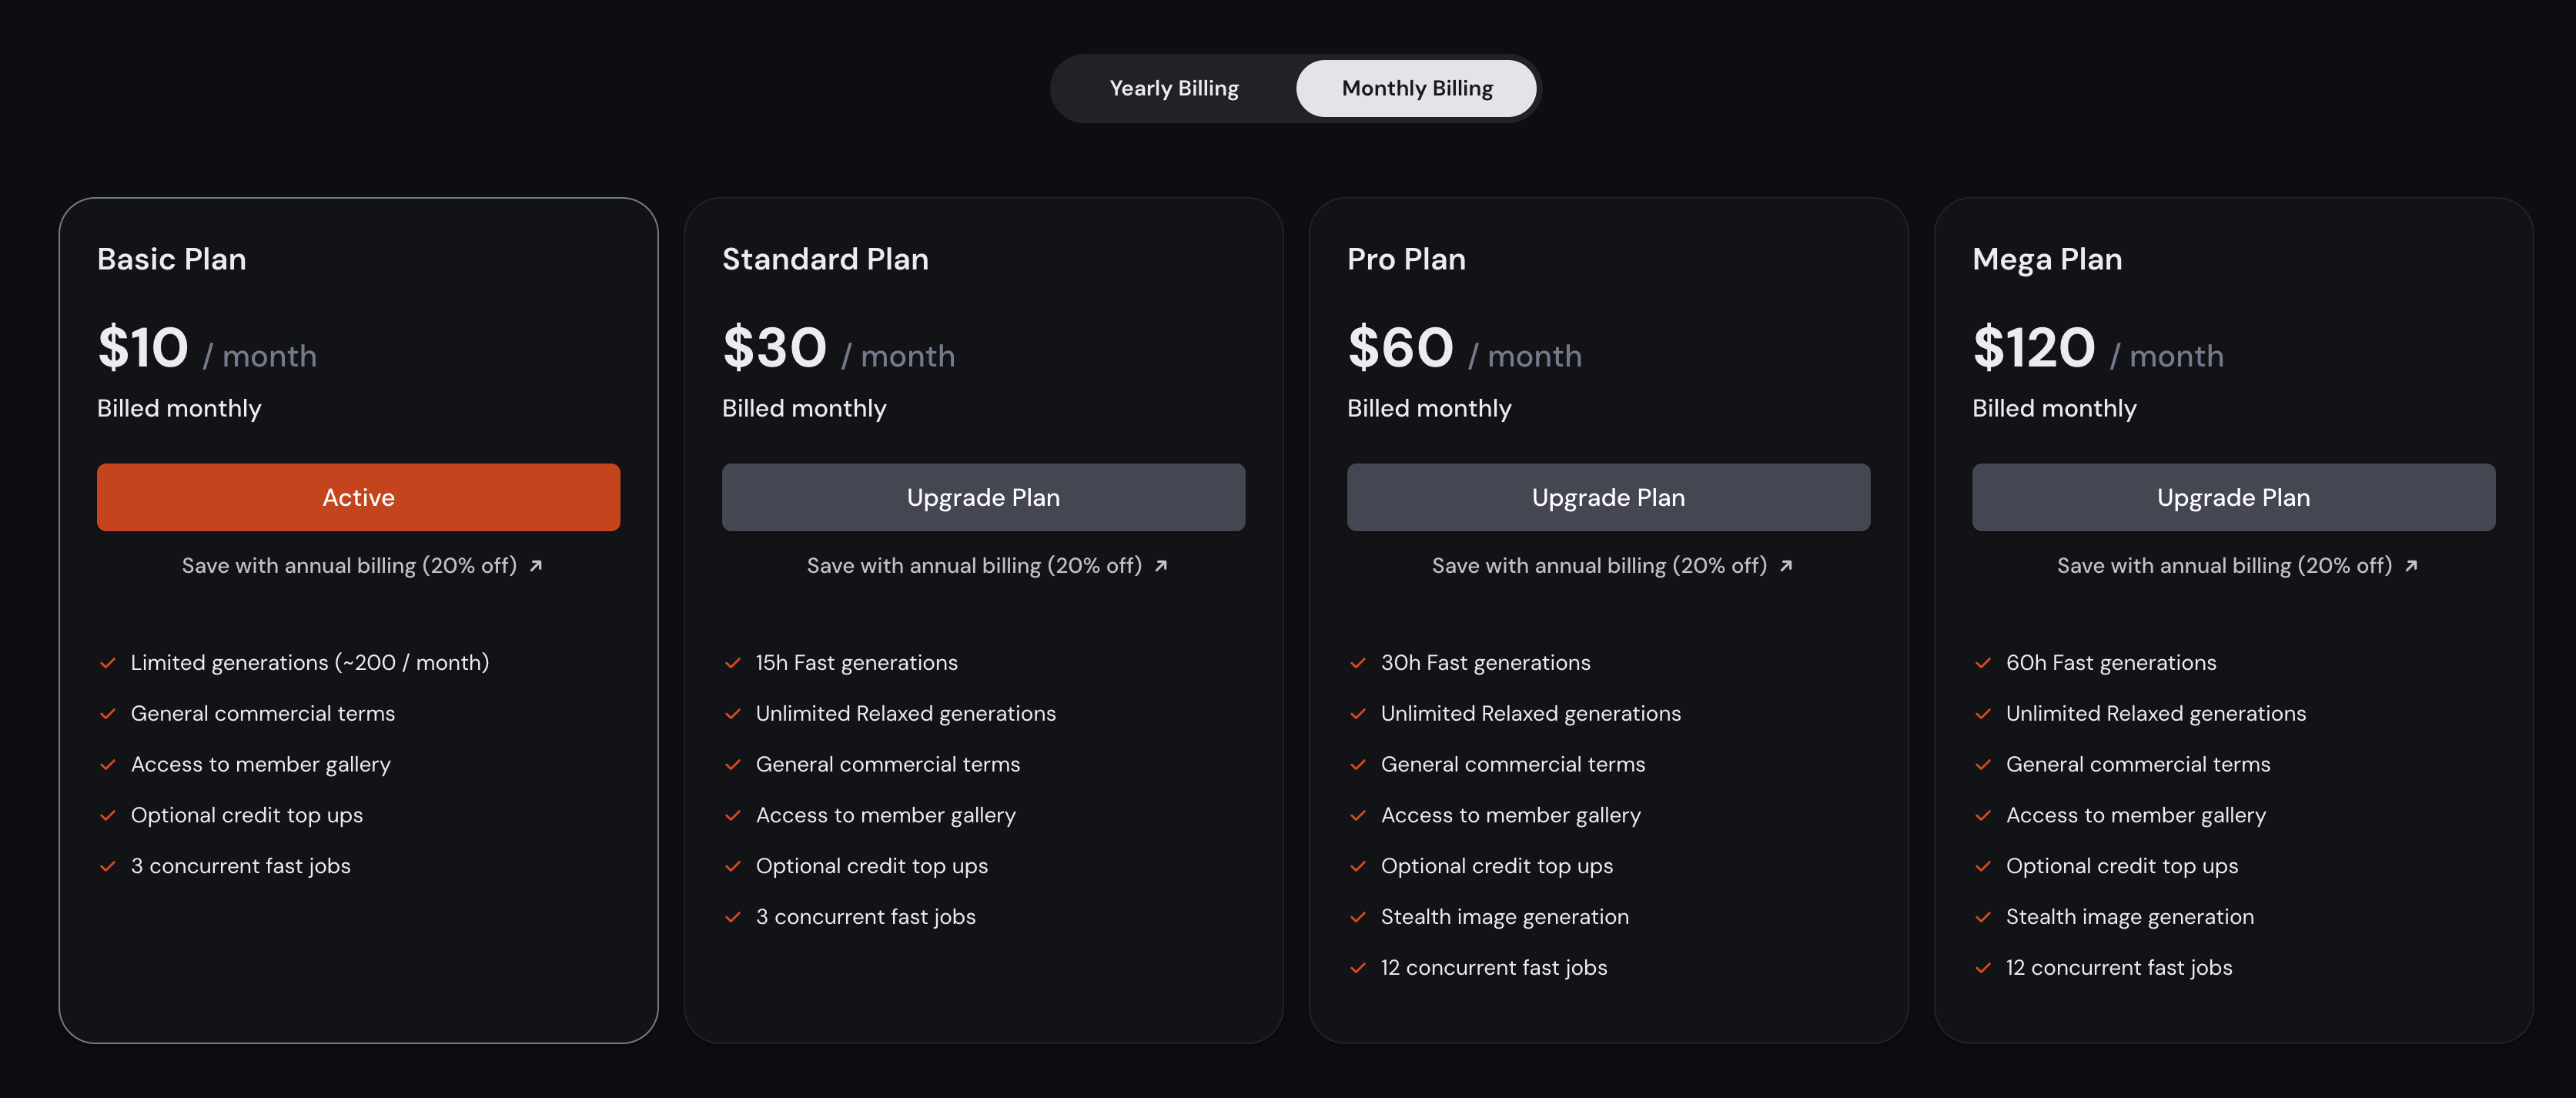Viewport: 2576px width, 1098px height.
Task: Click the arrow icon beside Pro Plan annual savings
Action: point(1786,566)
